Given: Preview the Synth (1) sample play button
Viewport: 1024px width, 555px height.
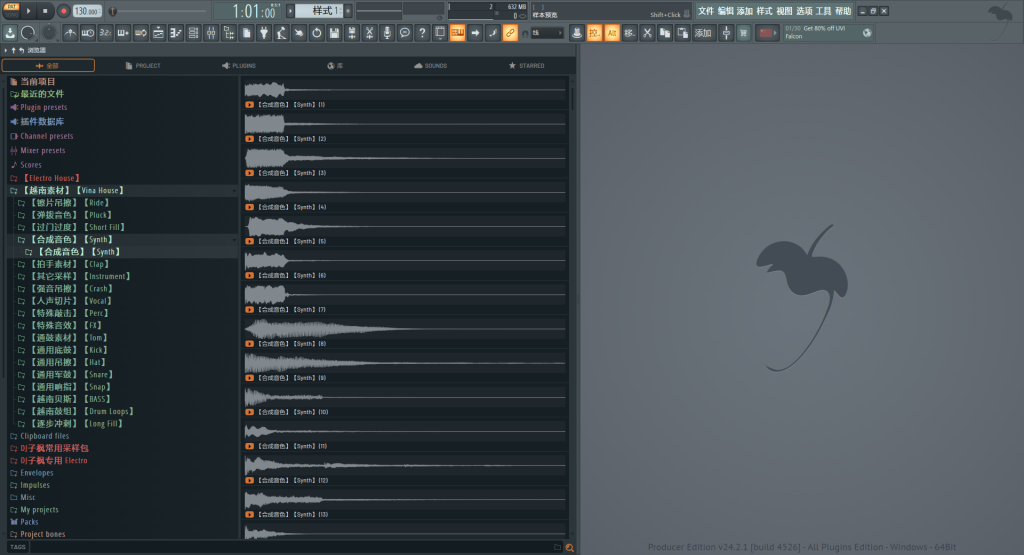Looking at the screenshot, I should pyautogui.click(x=249, y=104).
